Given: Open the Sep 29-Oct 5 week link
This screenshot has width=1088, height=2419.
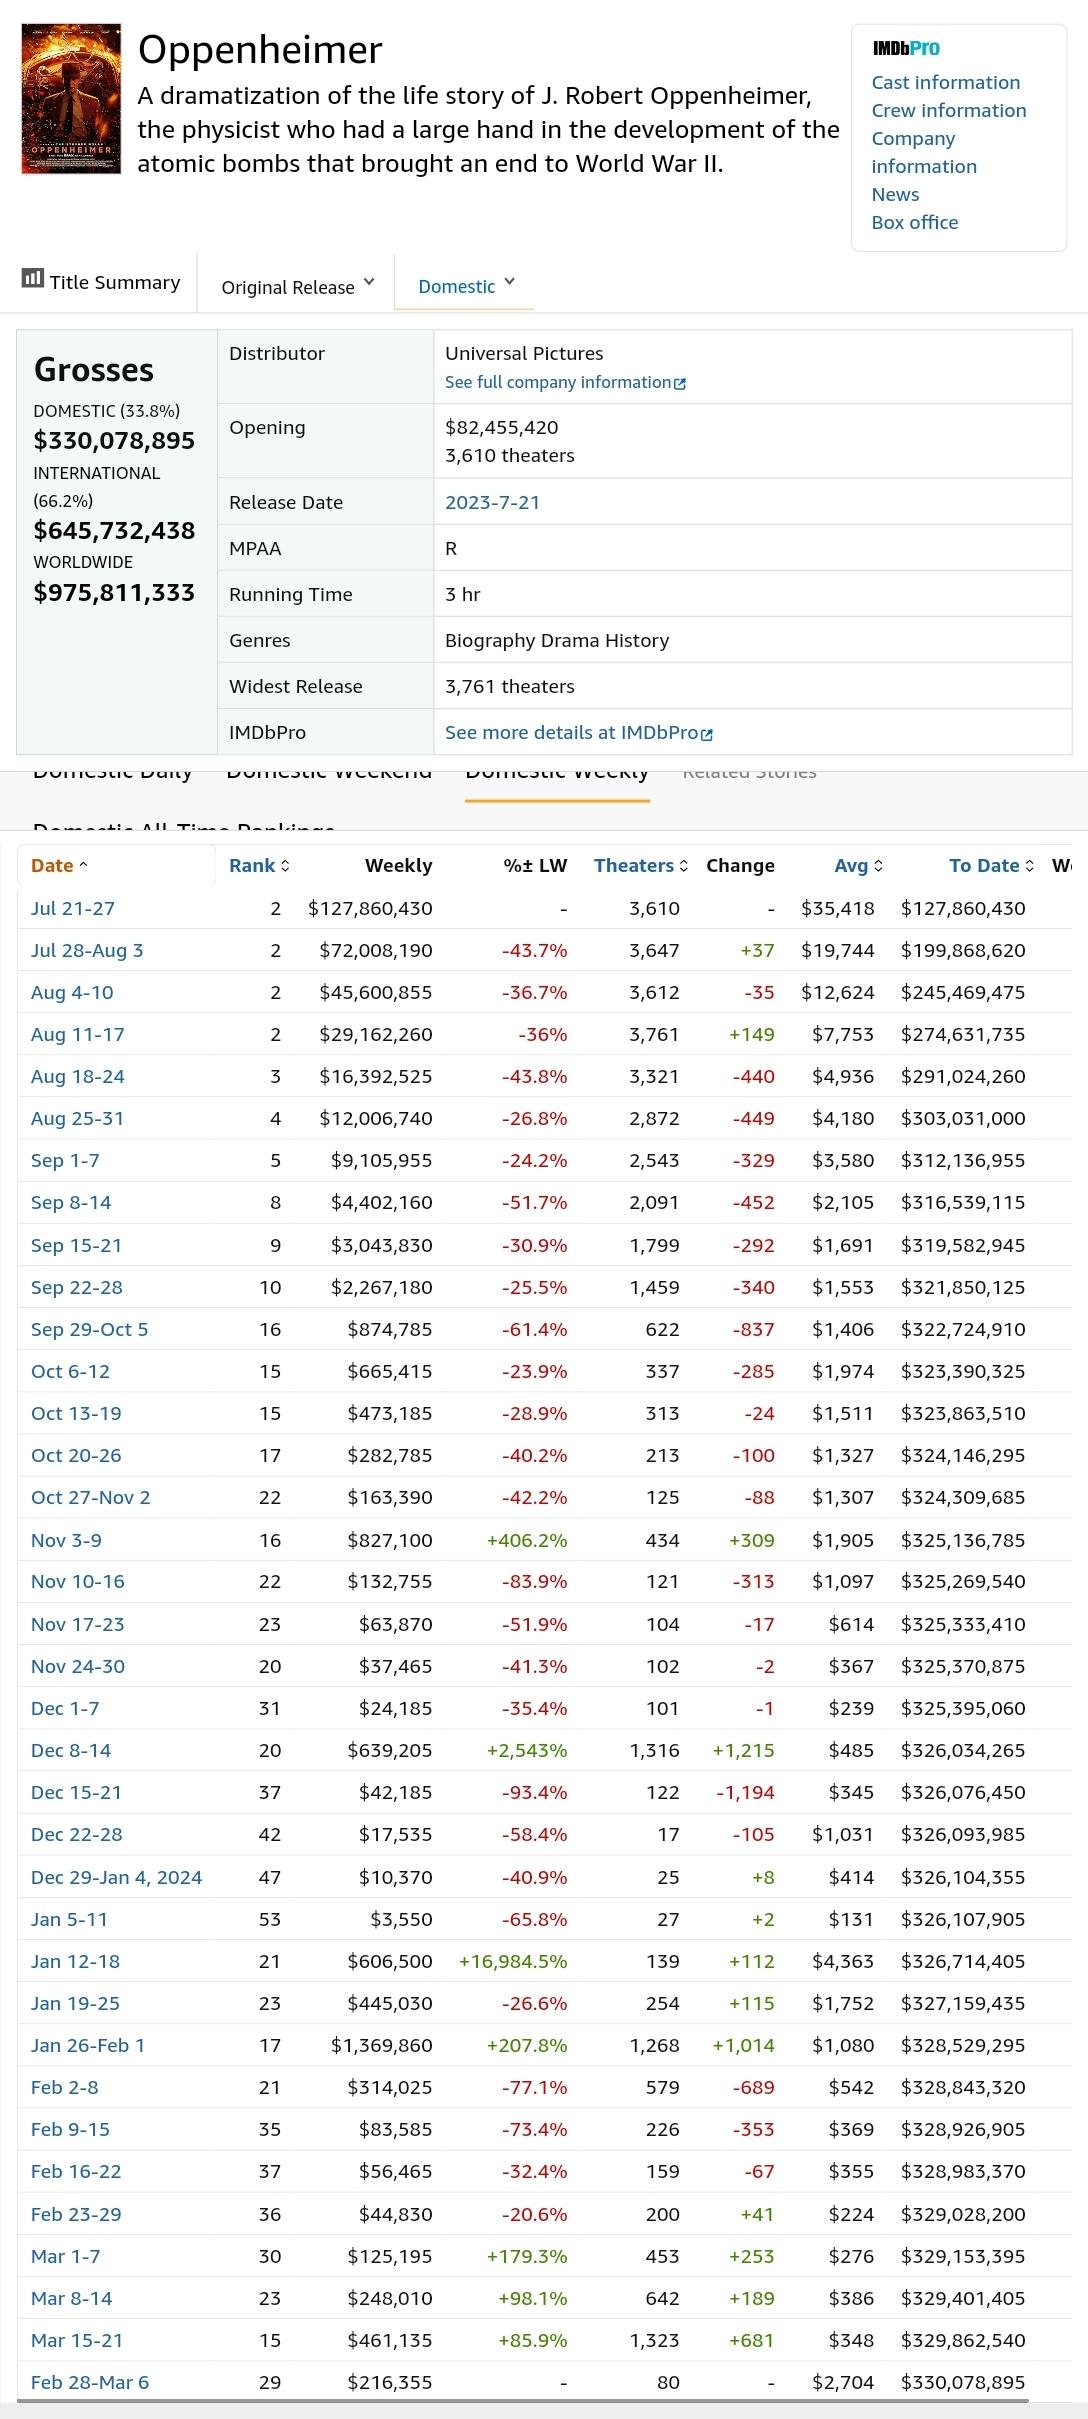Looking at the screenshot, I should [89, 1329].
